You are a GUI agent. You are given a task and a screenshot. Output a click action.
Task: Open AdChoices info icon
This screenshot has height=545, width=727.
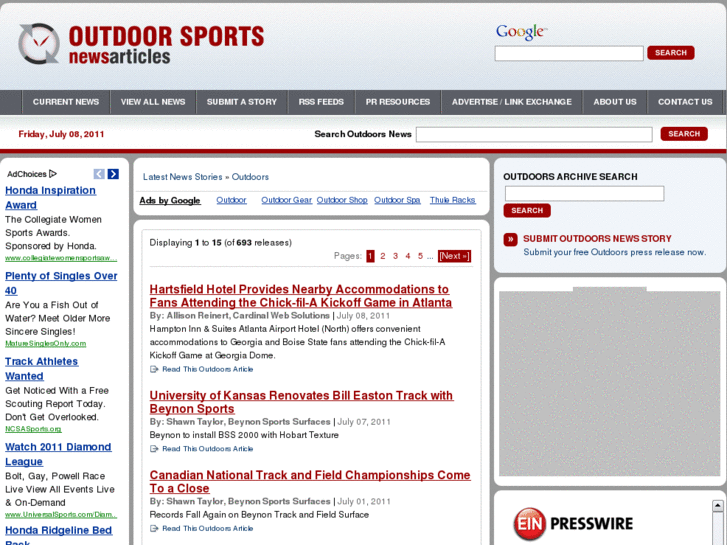point(53,174)
